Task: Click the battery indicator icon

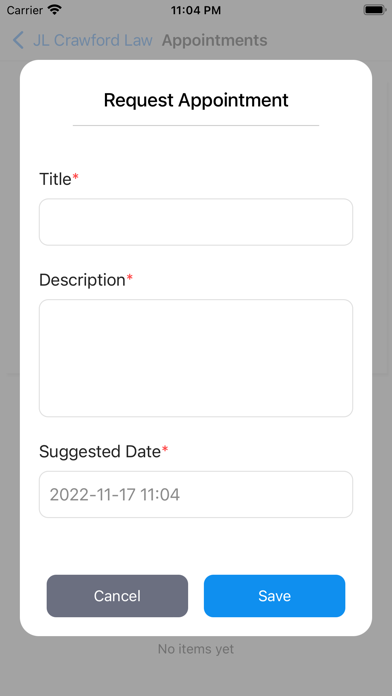Action: tap(374, 10)
